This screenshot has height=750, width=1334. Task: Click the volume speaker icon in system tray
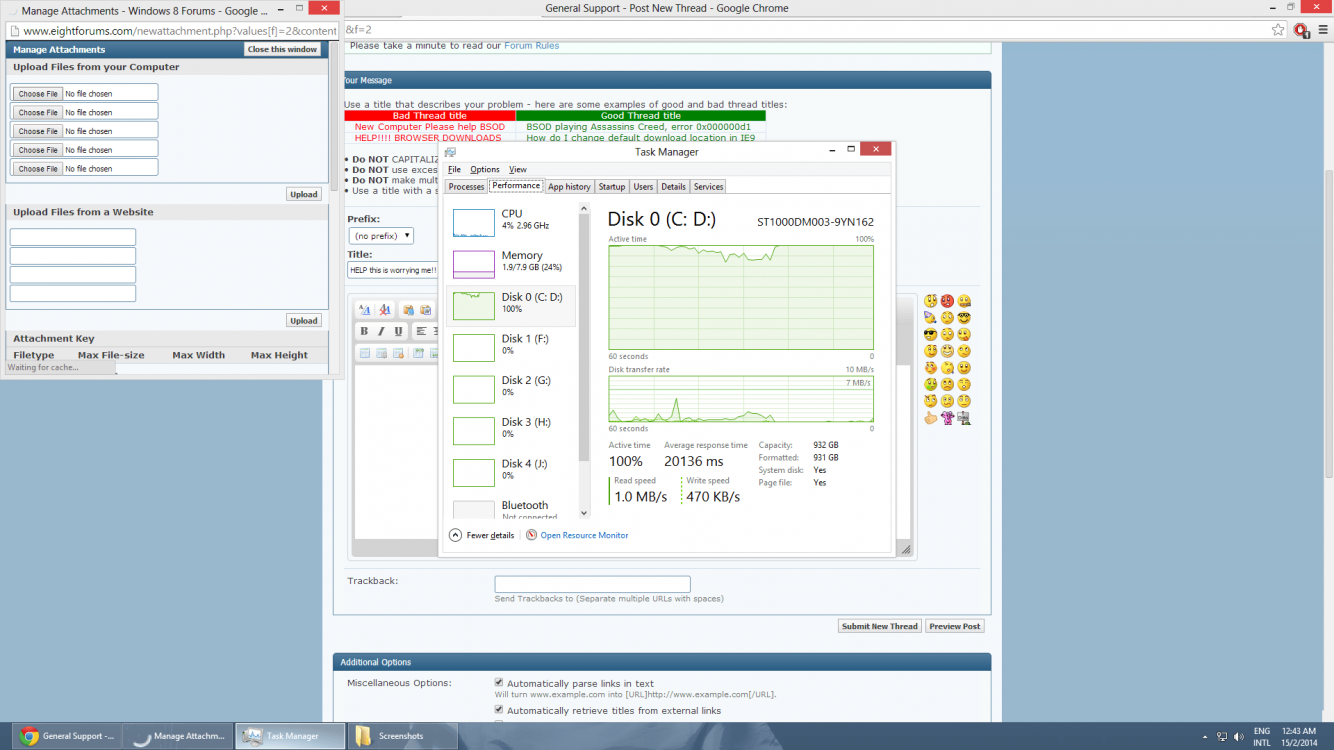pos(1238,737)
